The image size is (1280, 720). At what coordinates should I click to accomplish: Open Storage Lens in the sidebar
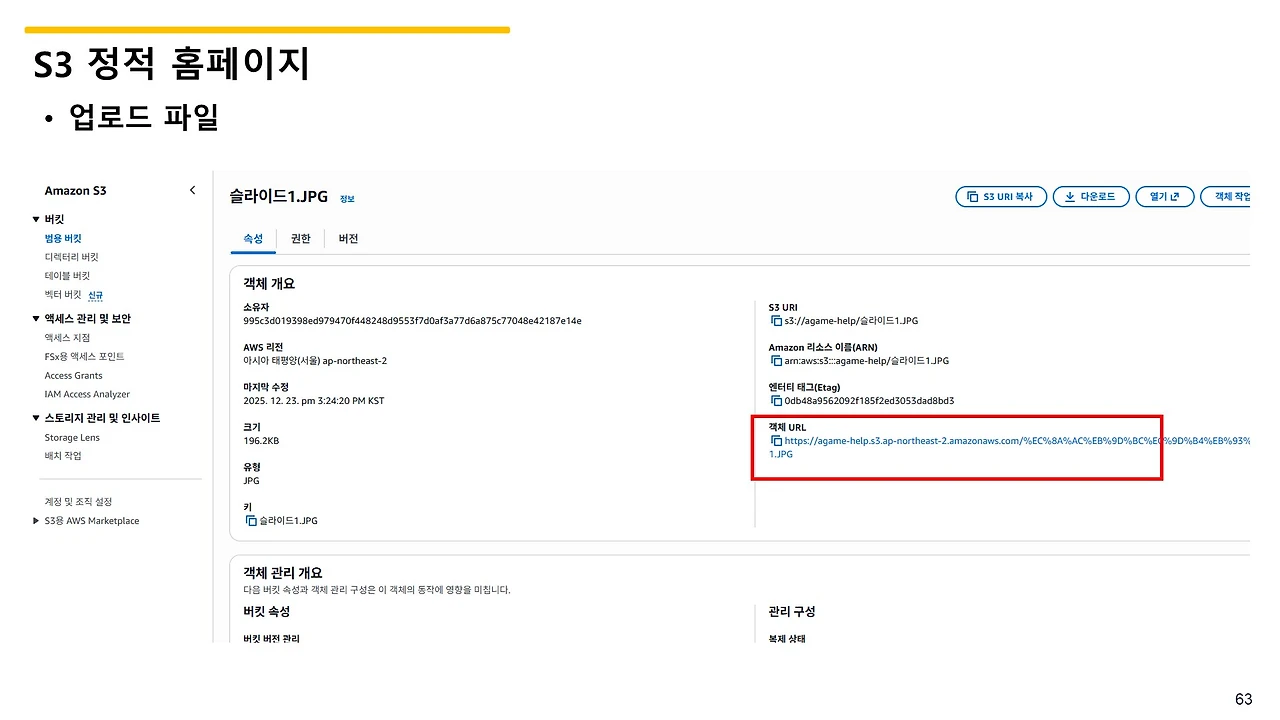pyautogui.click(x=72, y=438)
